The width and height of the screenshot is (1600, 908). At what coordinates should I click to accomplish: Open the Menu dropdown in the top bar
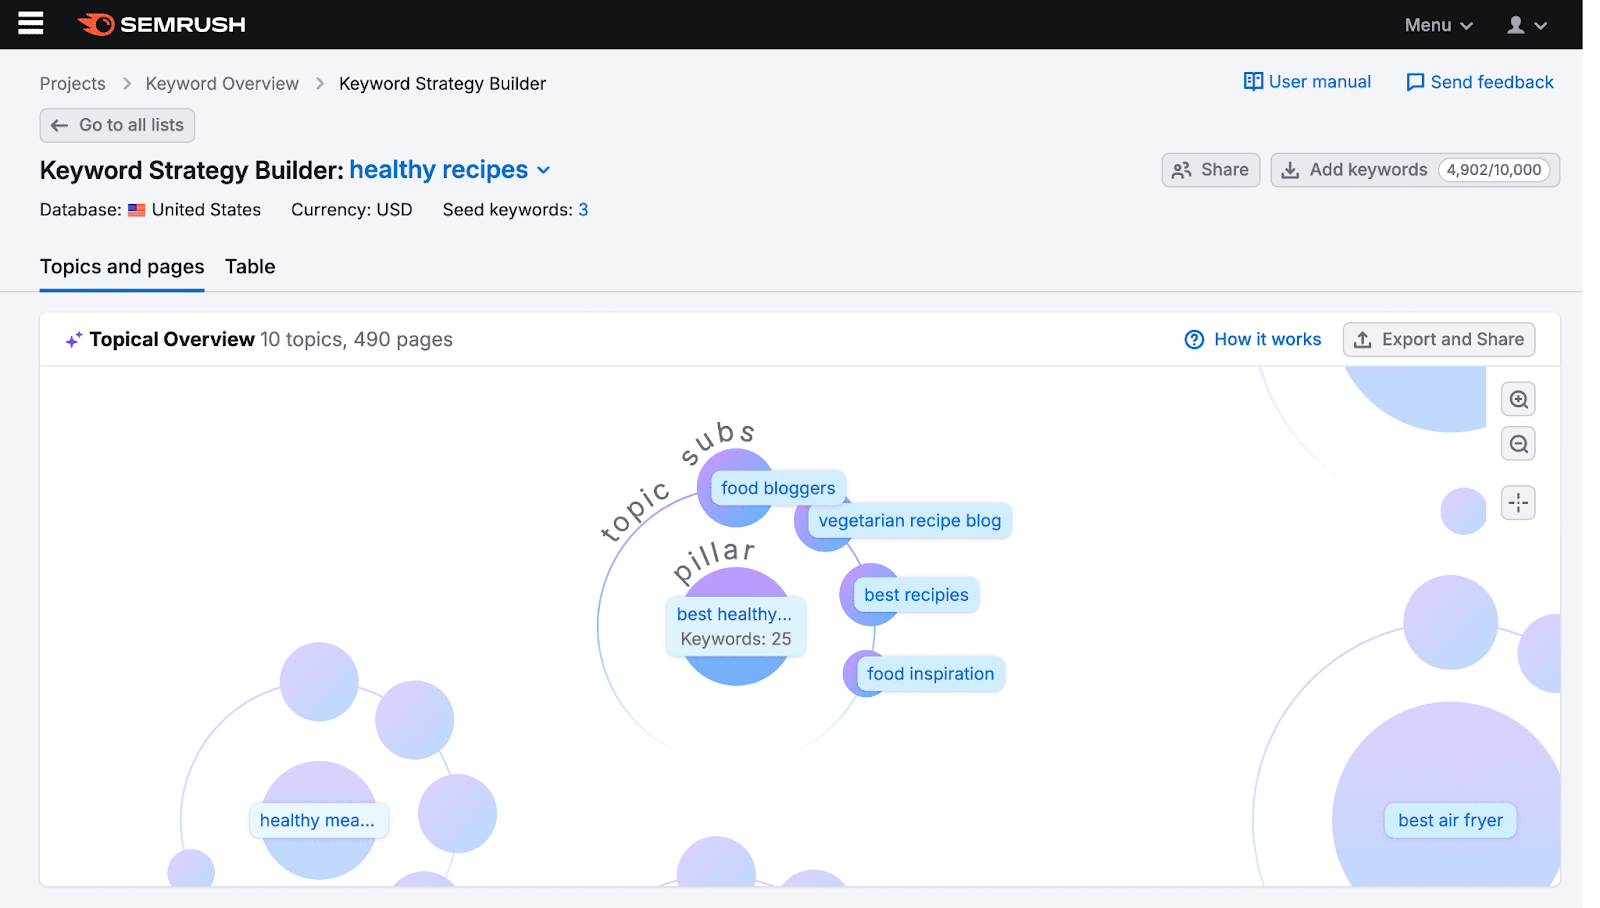(1438, 24)
